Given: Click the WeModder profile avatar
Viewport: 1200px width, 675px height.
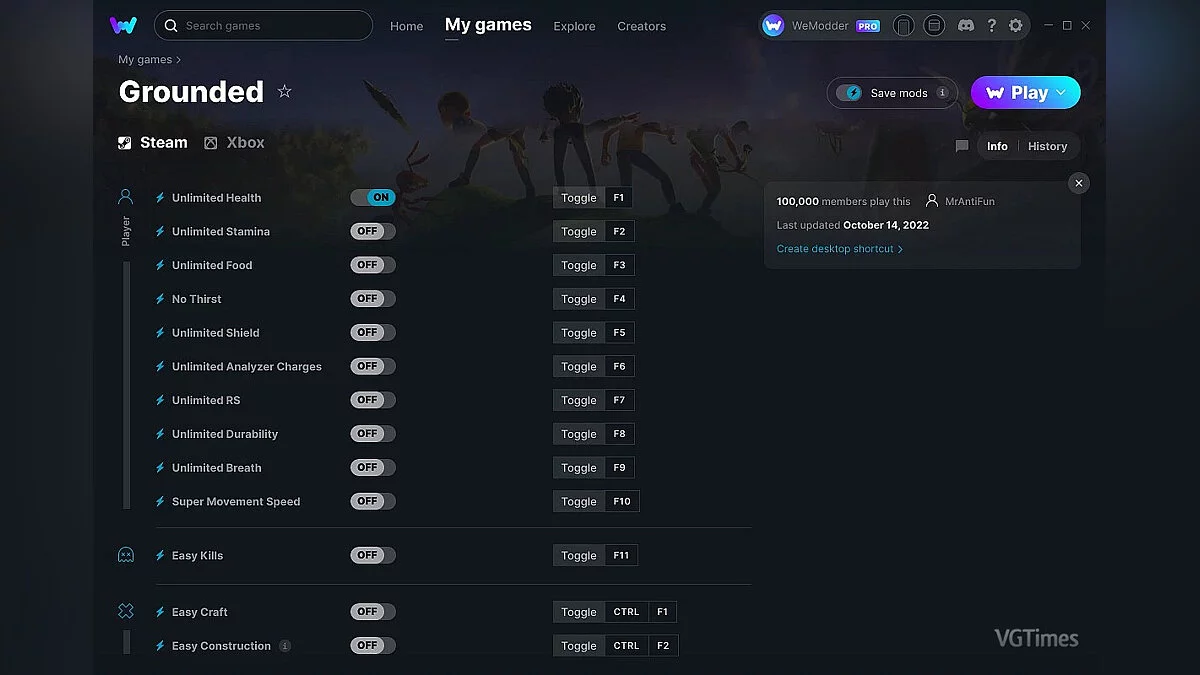Looking at the screenshot, I should [x=773, y=25].
